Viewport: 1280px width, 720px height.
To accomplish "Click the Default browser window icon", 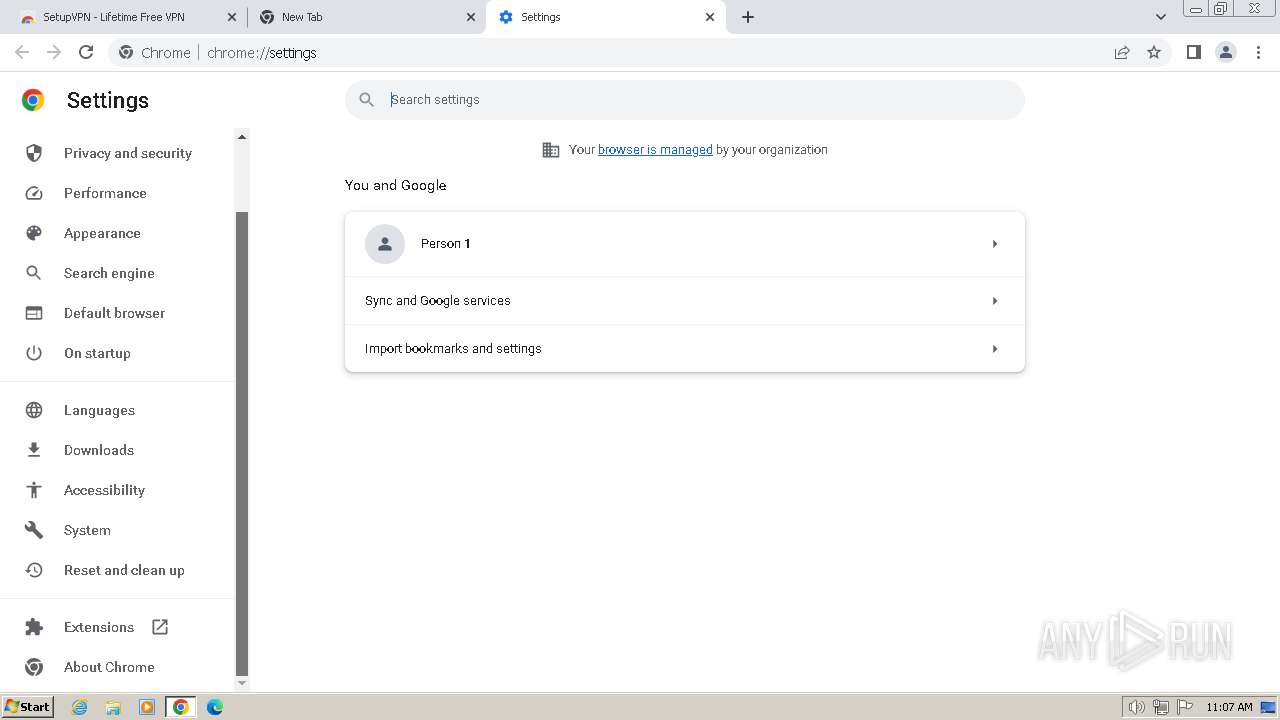I will 34,313.
